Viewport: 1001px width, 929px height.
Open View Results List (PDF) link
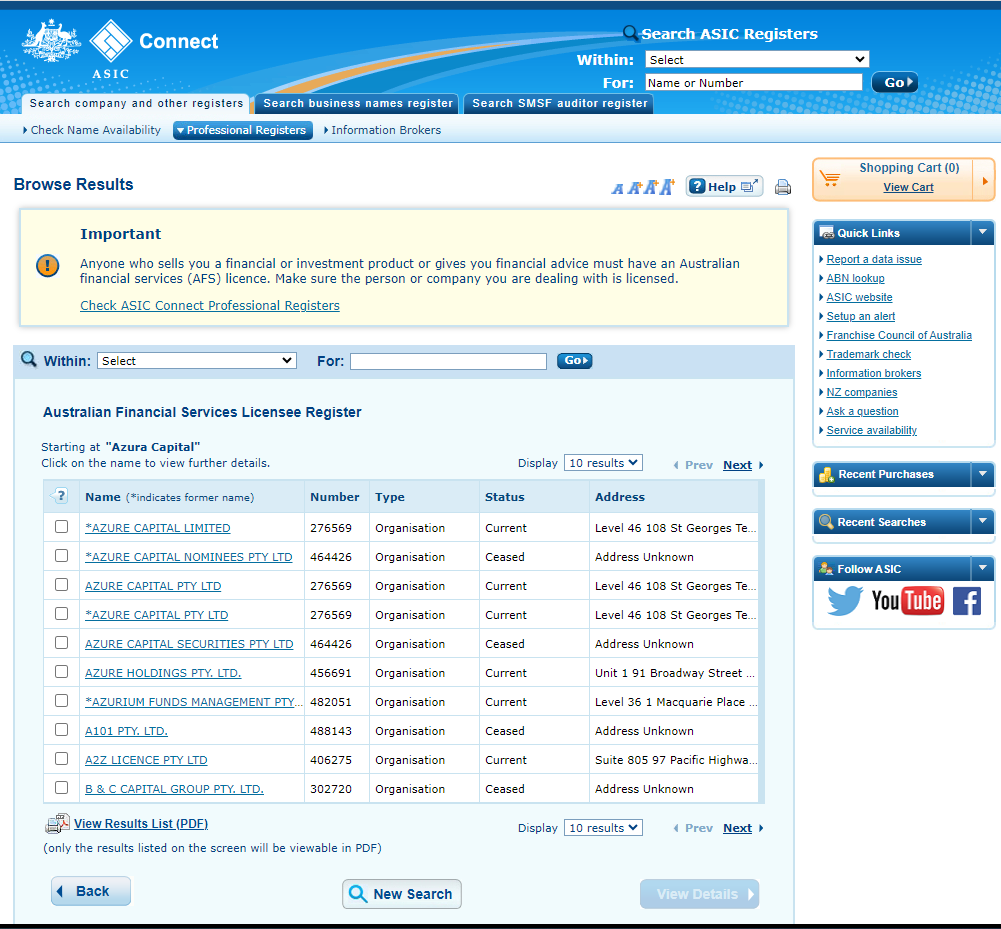coord(141,824)
